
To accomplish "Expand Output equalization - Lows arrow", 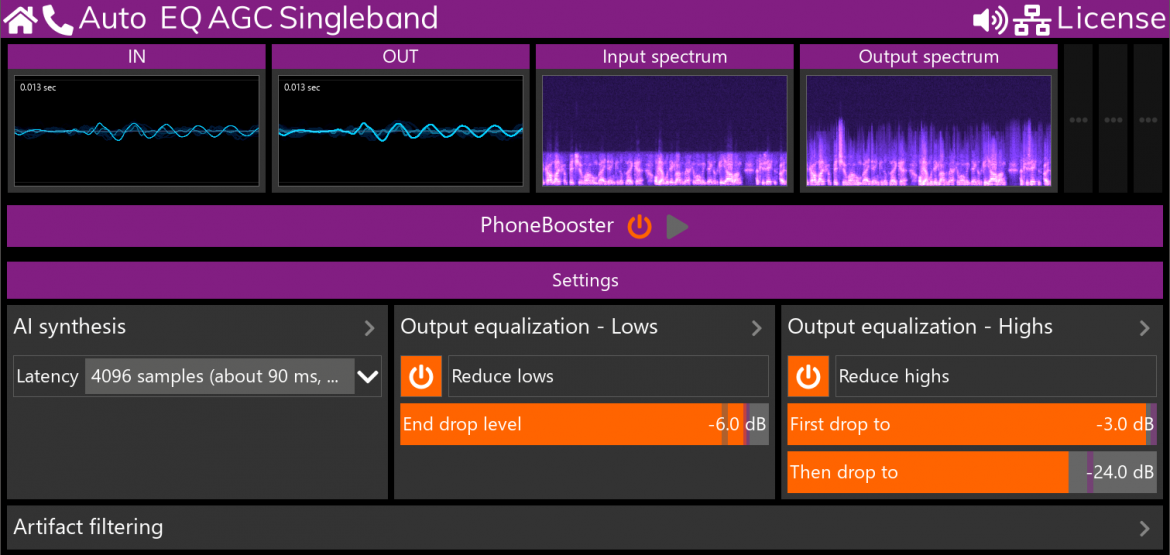I will pyautogui.click(x=757, y=327).
